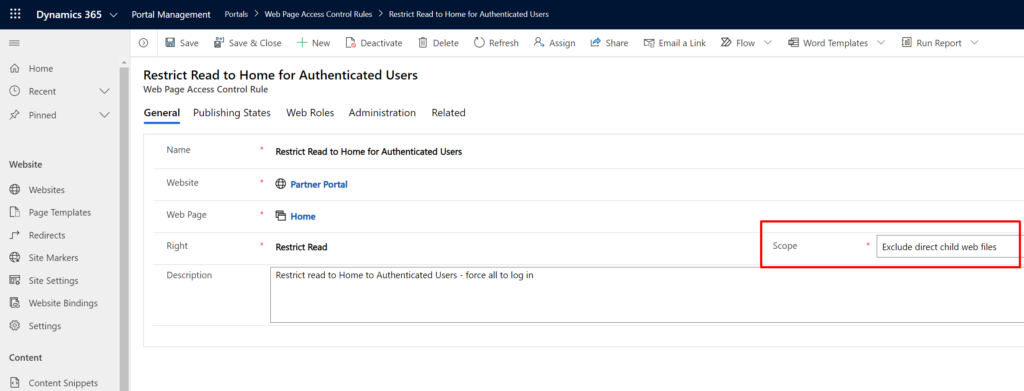Image resolution: width=1024 pixels, height=391 pixels.
Task: Open the Related tab
Action: pos(449,113)
